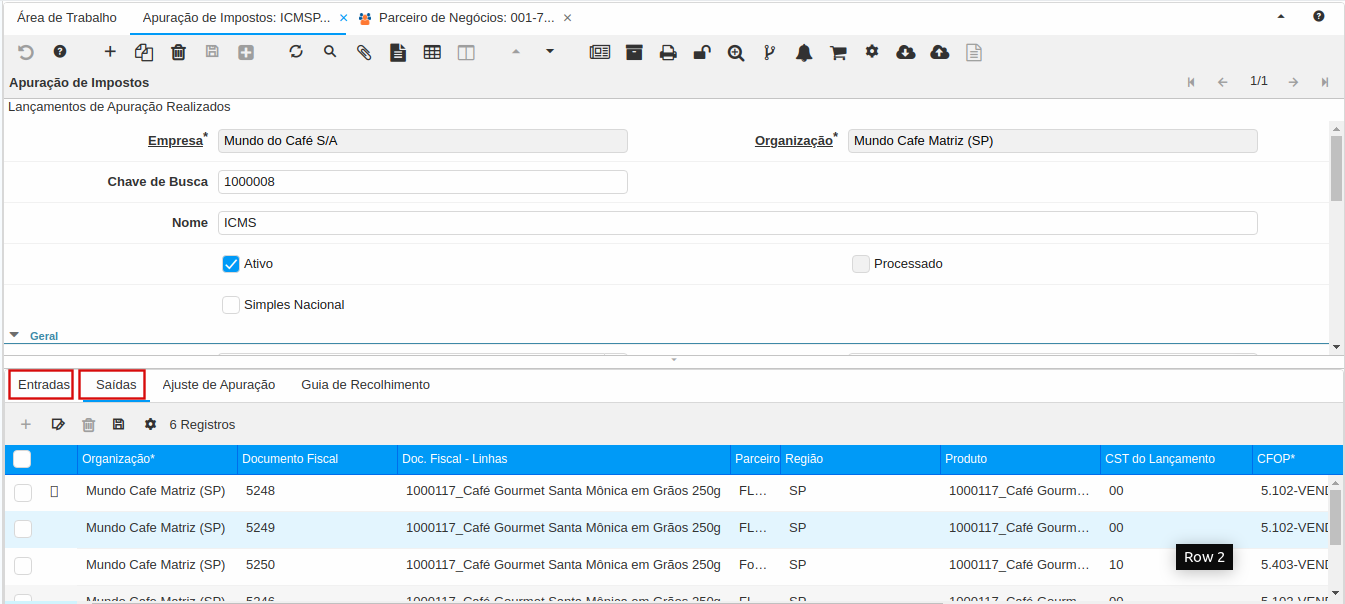Open the attachment paperclip icon
Screen dimensions: 1345x604
click(364, 52)
